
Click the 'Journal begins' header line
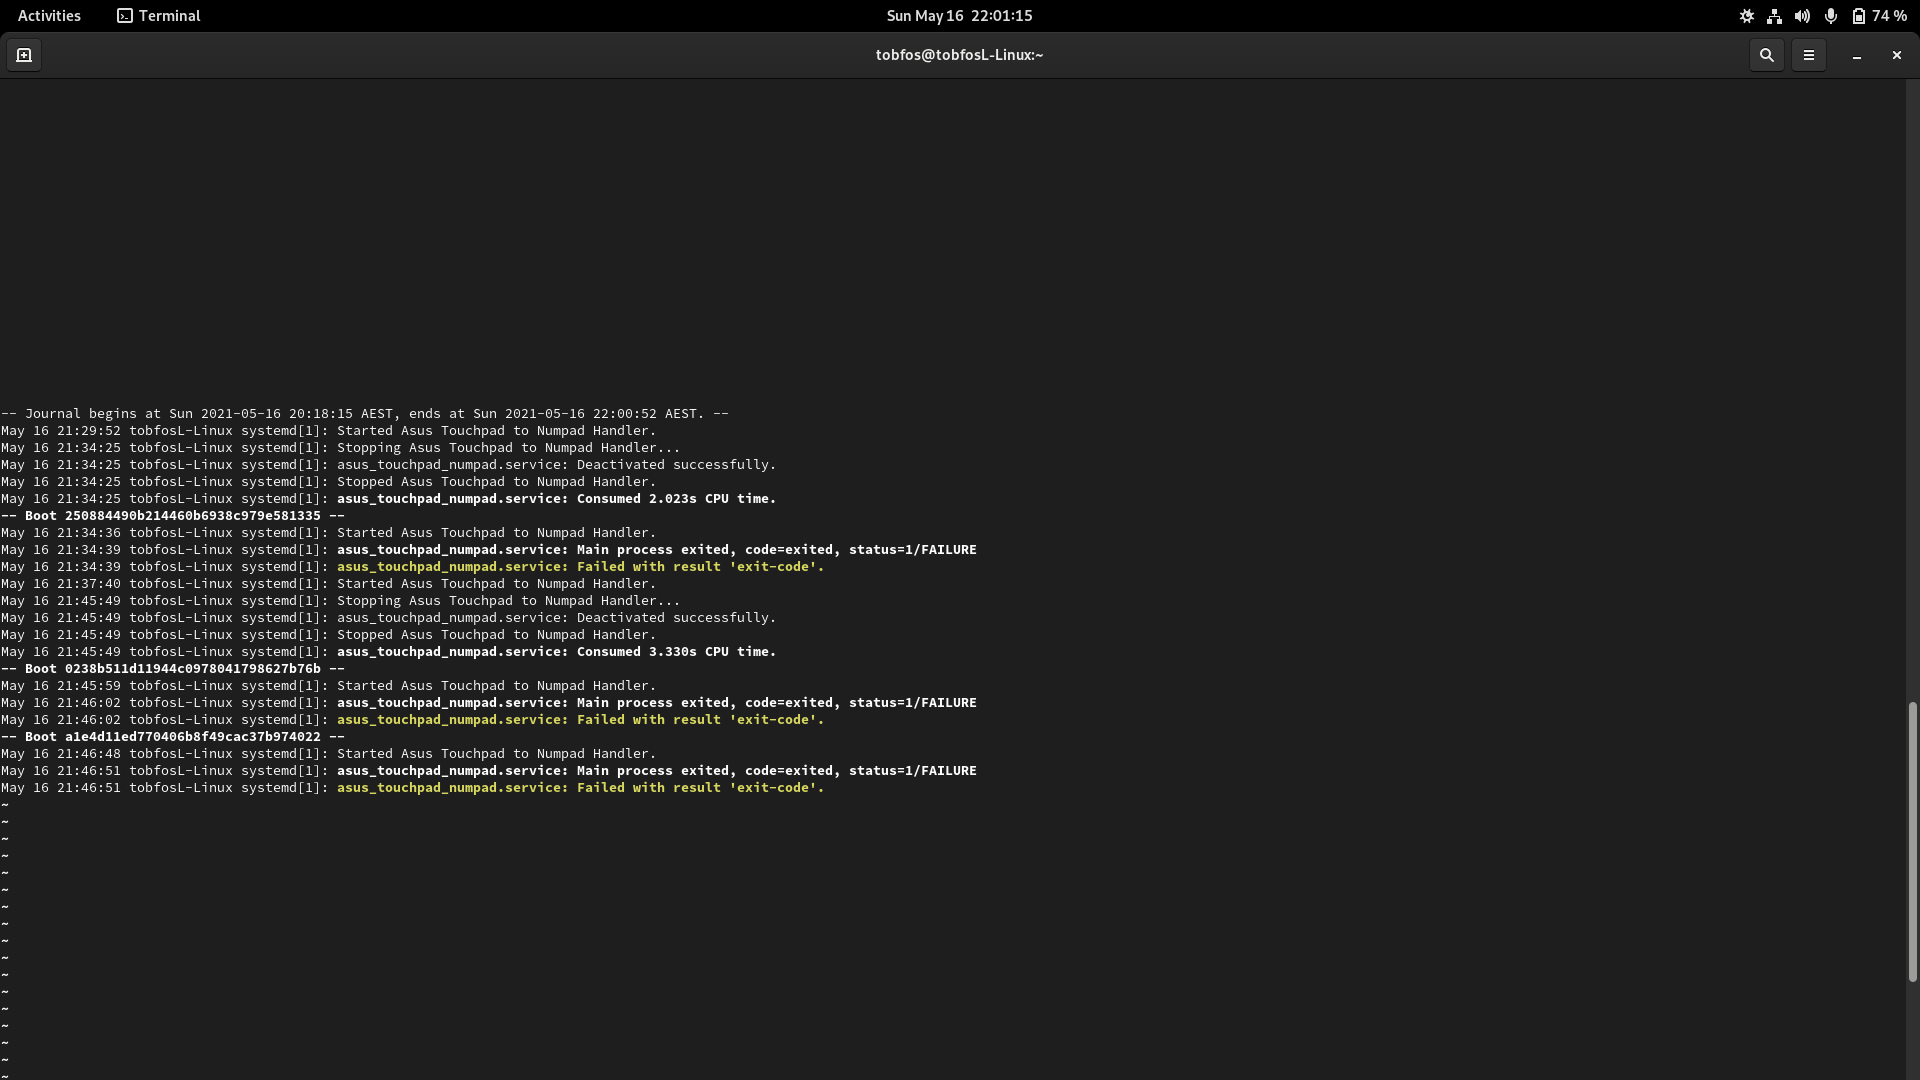363,413
